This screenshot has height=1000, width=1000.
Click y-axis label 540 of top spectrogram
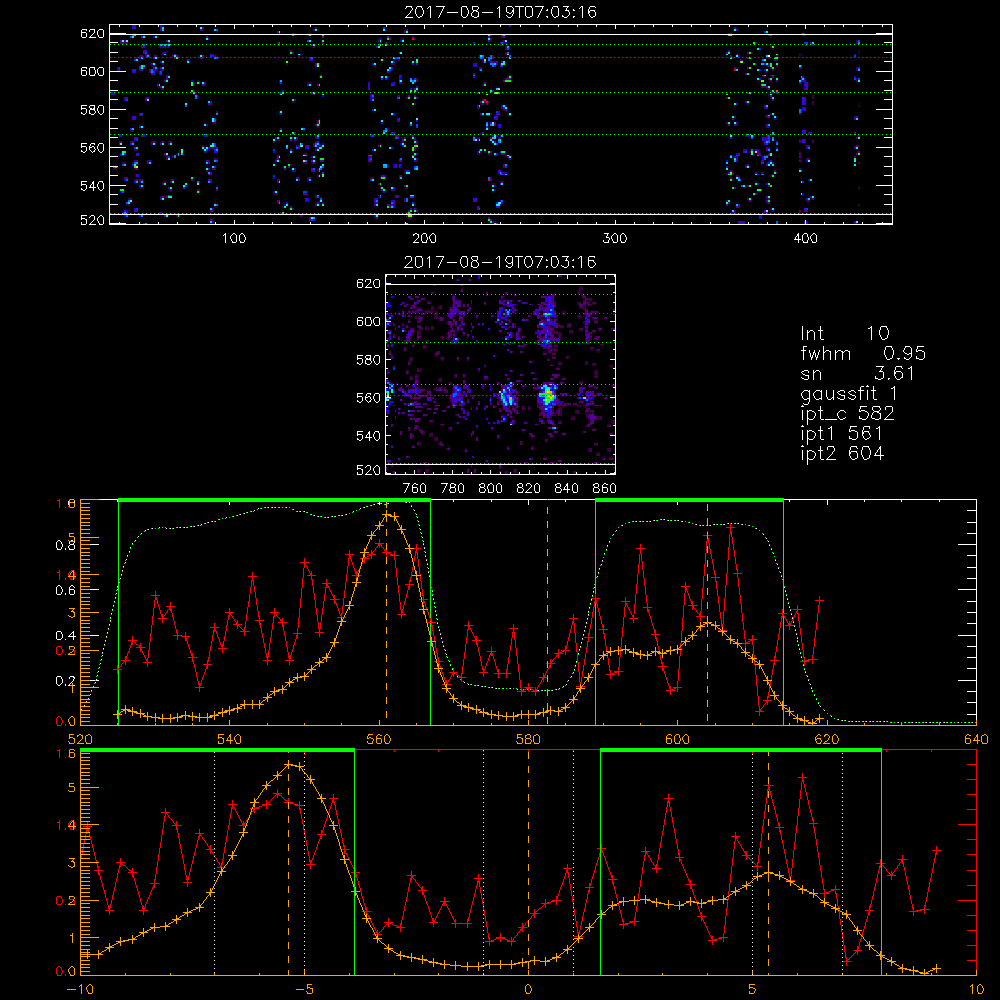click(92, 186)
